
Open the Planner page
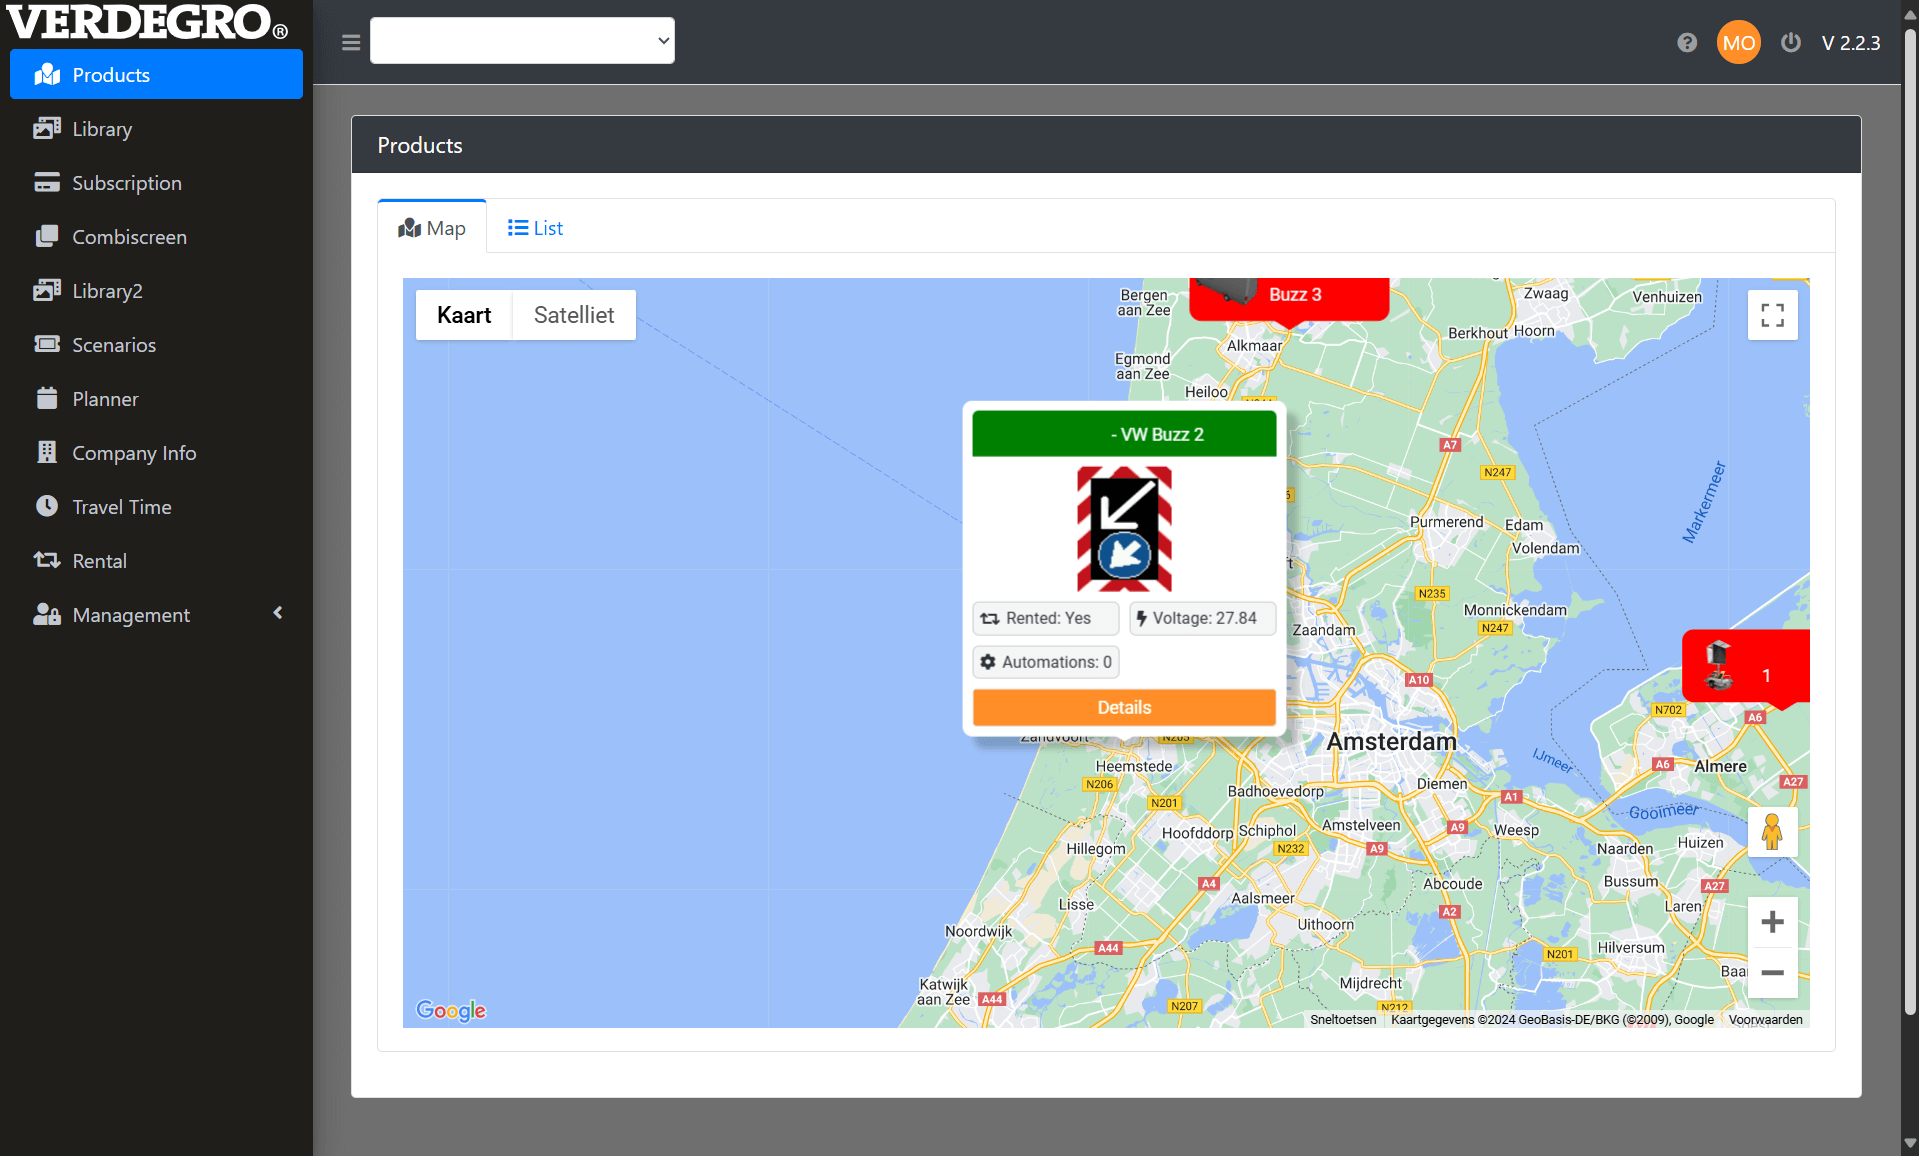pyautogui.click(x=156, y=399)
